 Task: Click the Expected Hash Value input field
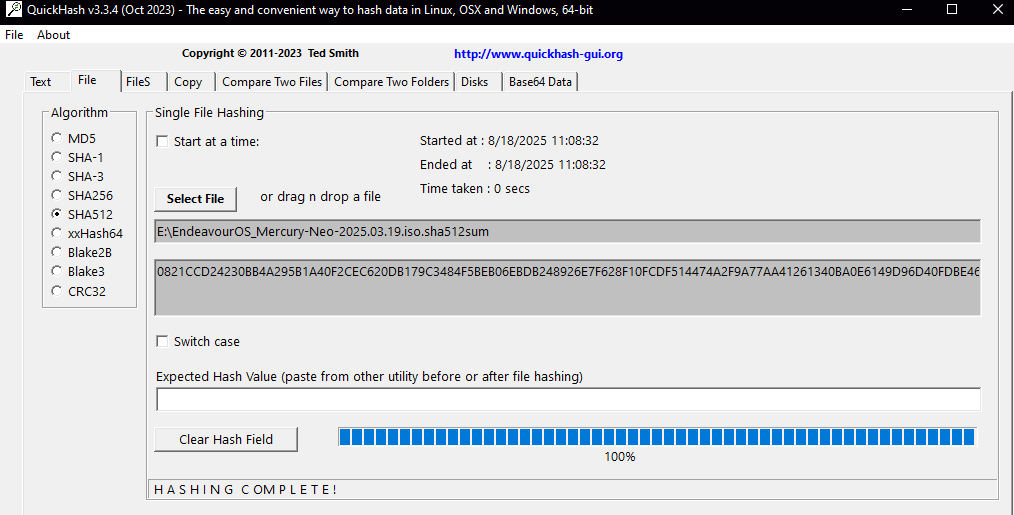tap(568, 399)
